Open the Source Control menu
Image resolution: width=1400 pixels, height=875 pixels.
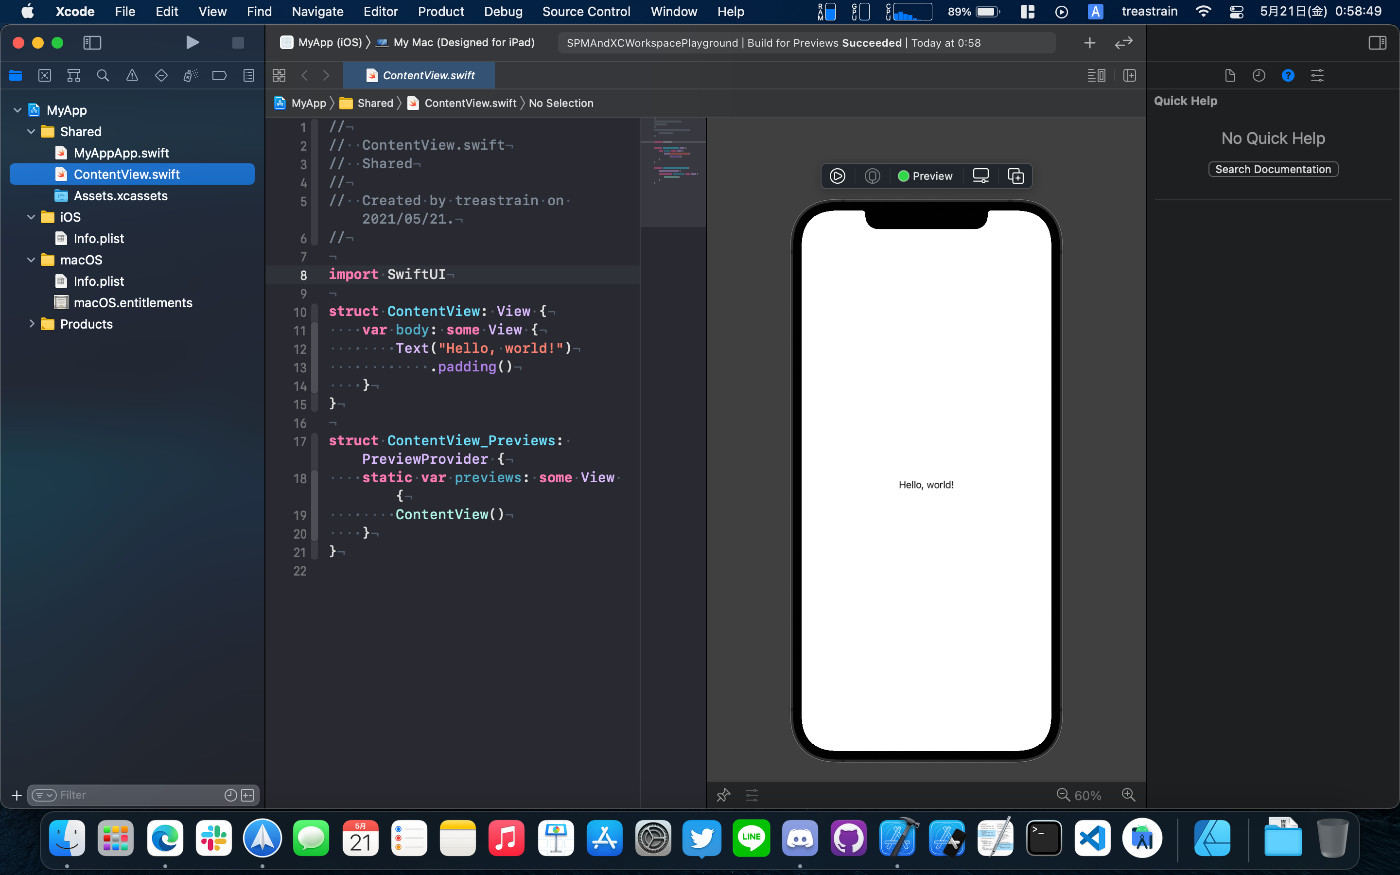coord(586,12)
